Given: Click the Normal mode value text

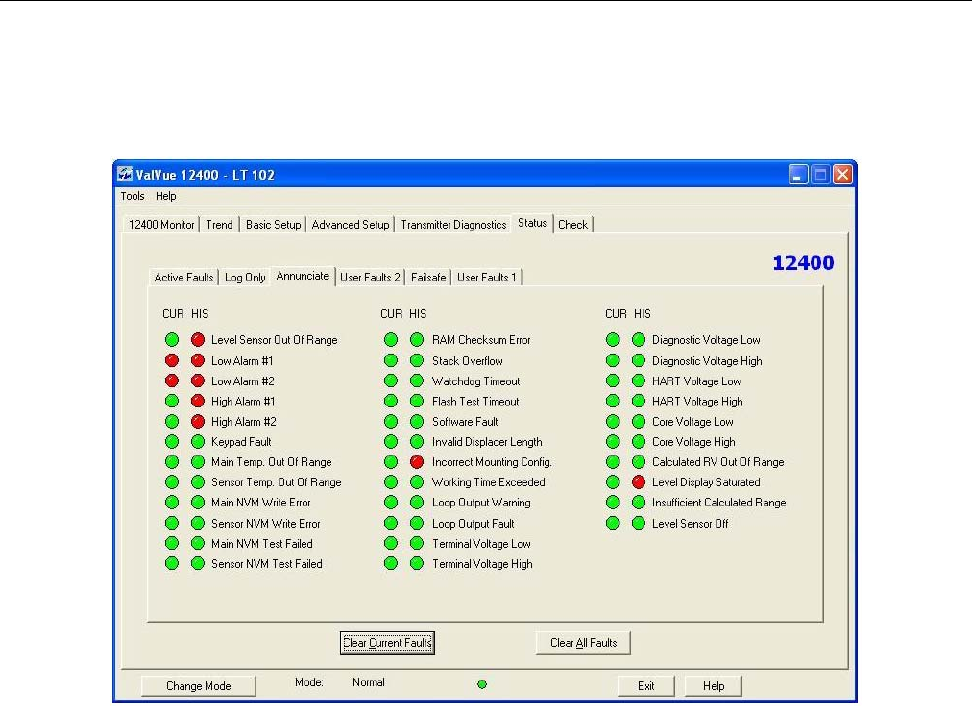Looking at the screenshot, I should [x=368, y=682].
